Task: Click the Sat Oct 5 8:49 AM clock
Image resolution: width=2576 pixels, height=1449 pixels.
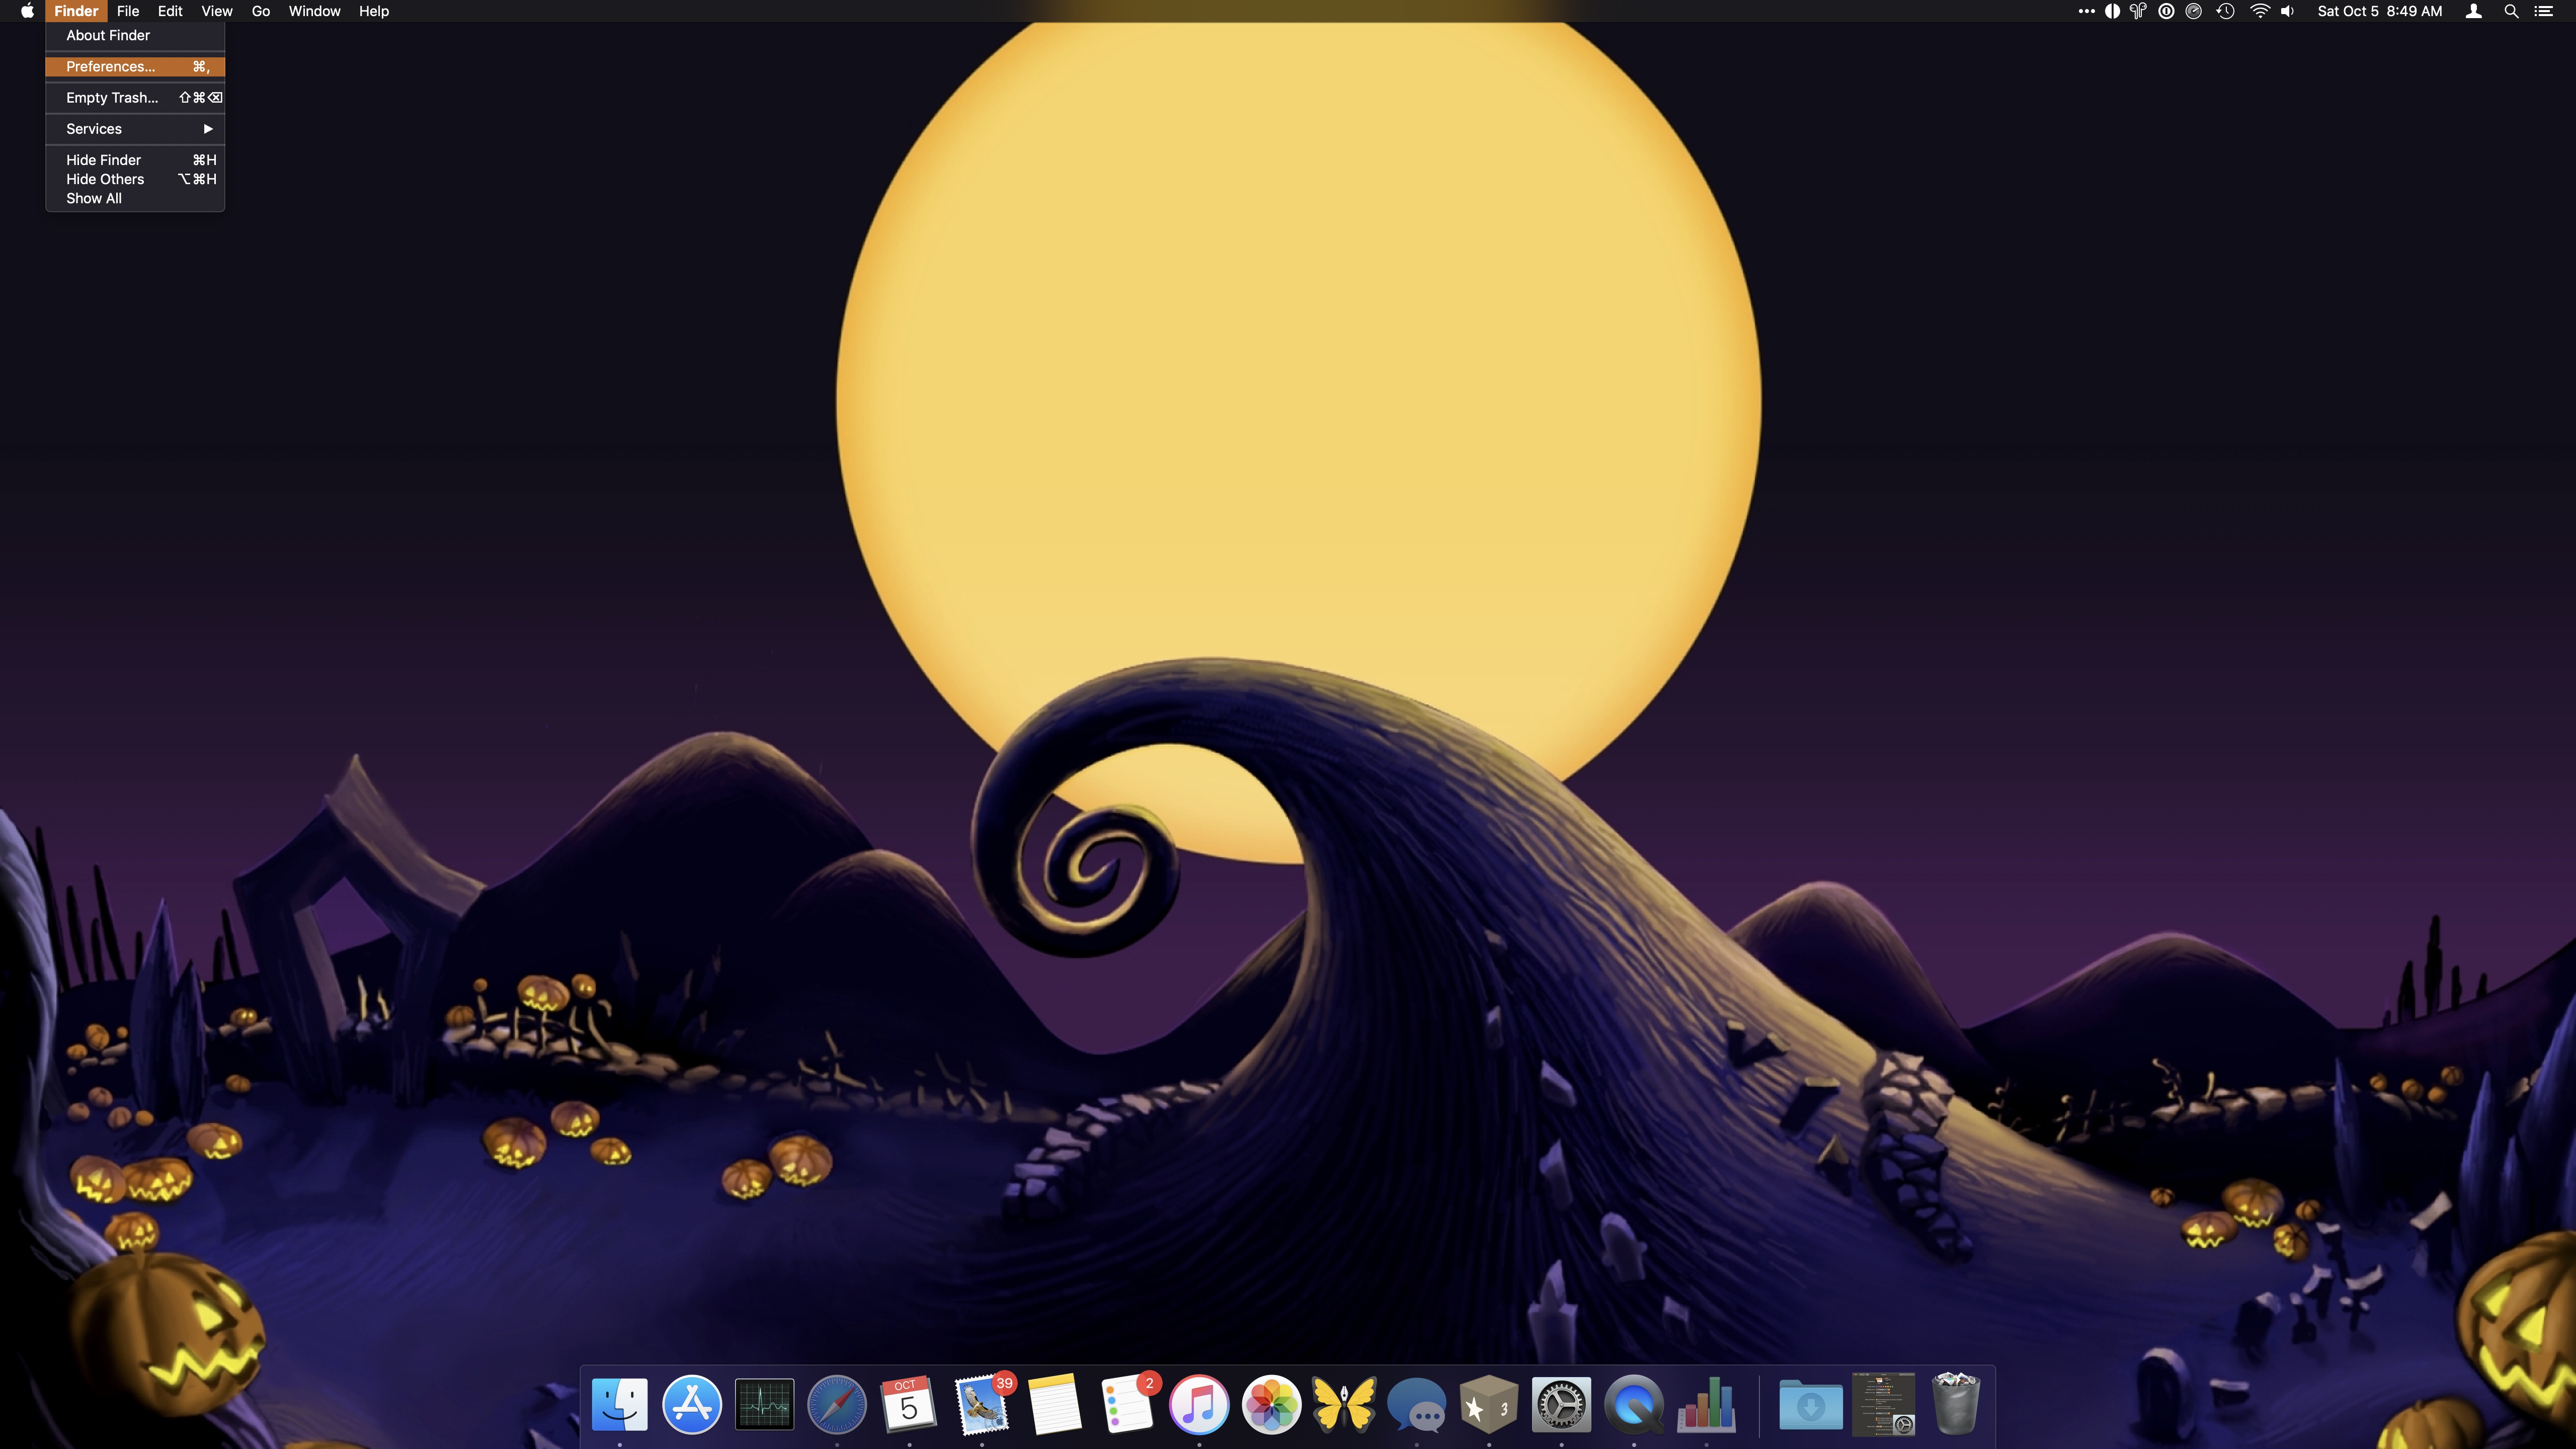Action: point(2380,11)
